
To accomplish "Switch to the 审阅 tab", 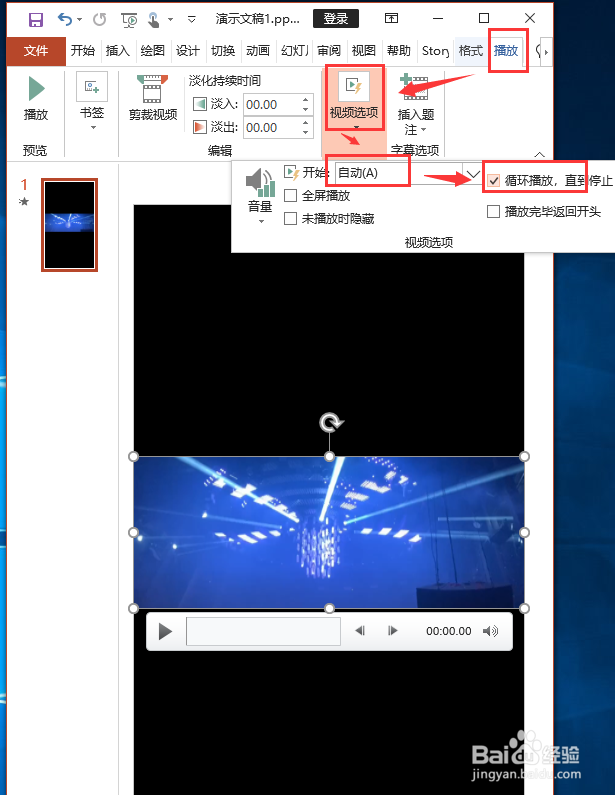I will [329, 51].
